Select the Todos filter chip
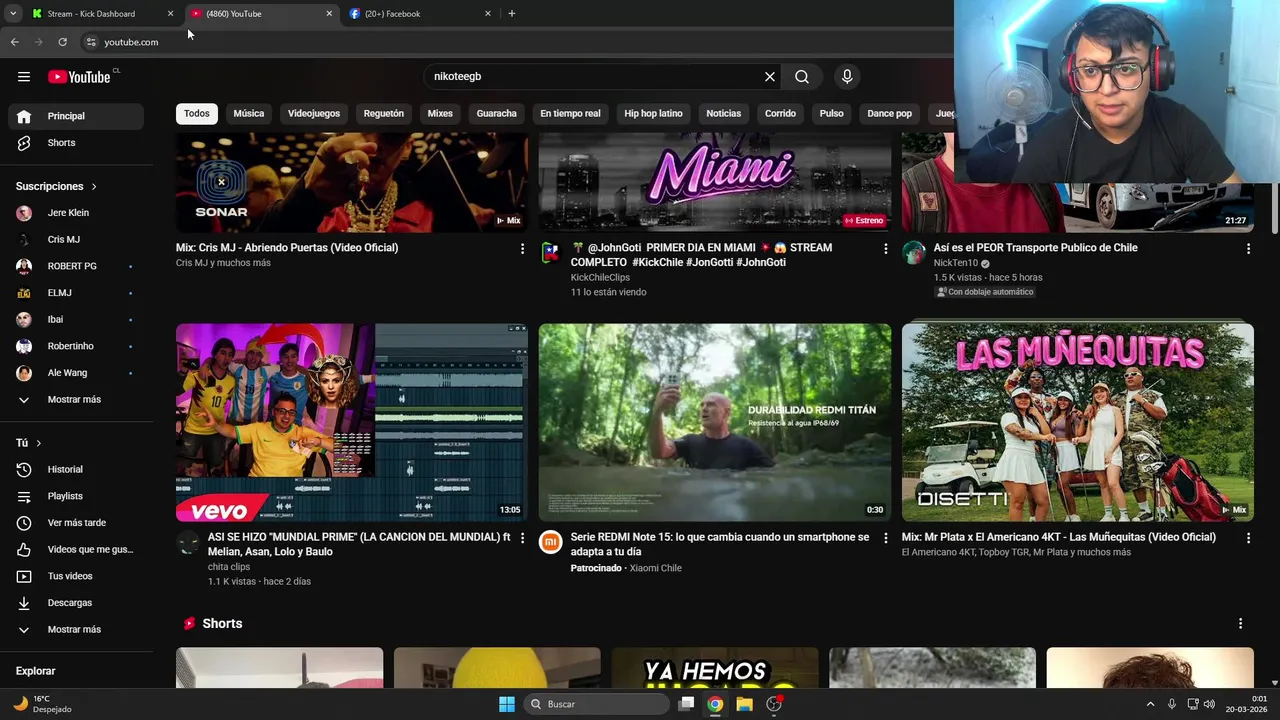 (x=197, y=114)
